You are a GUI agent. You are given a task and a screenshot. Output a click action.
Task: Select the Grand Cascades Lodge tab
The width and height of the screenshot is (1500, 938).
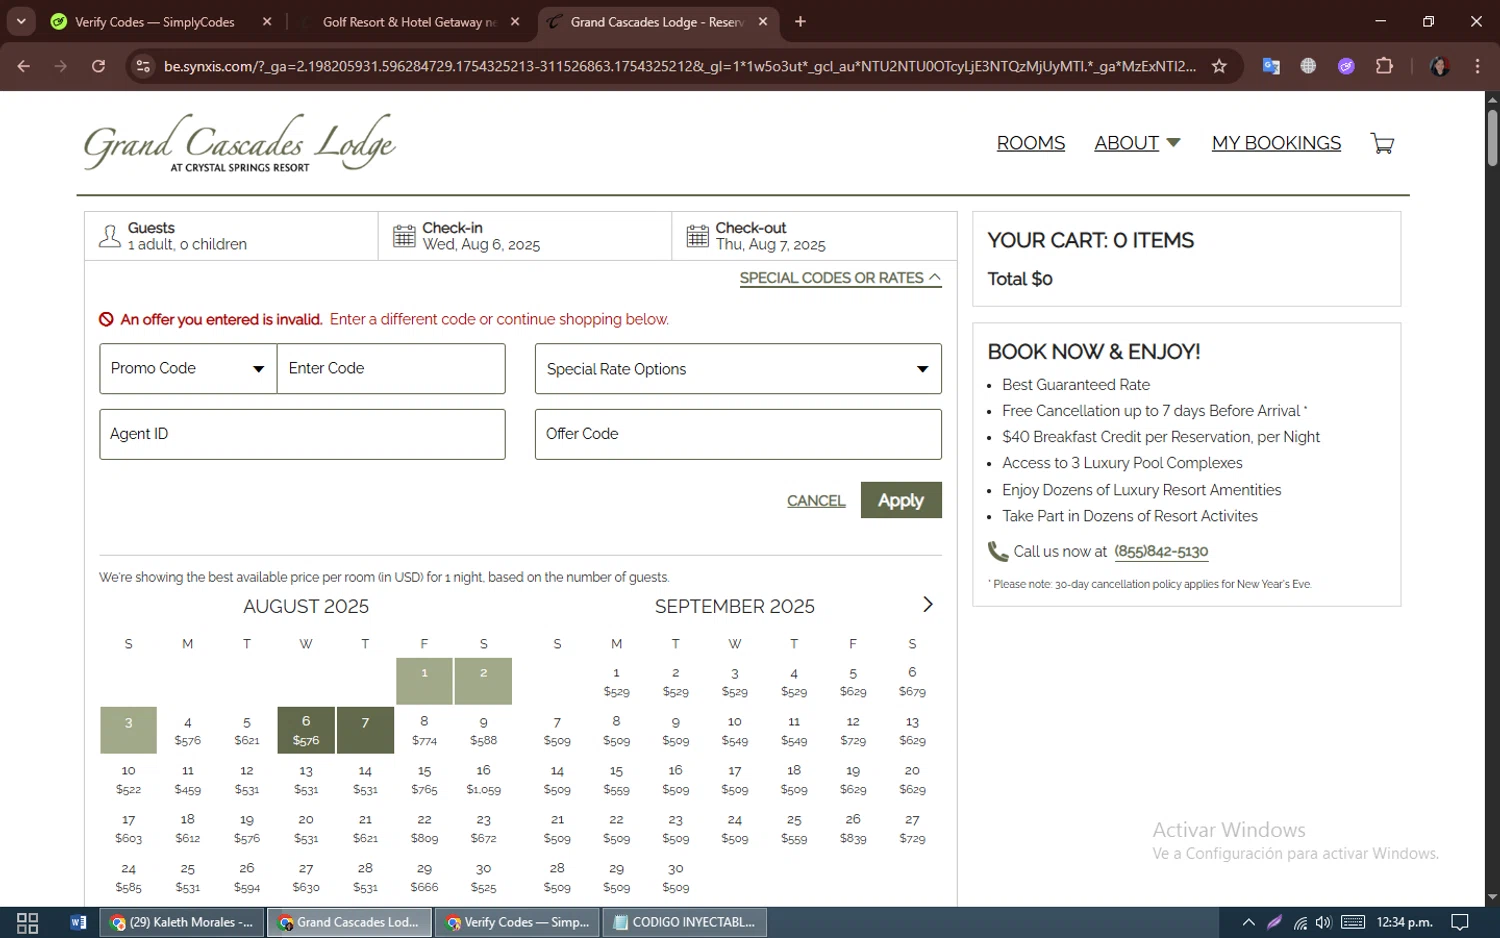point(658,22)
